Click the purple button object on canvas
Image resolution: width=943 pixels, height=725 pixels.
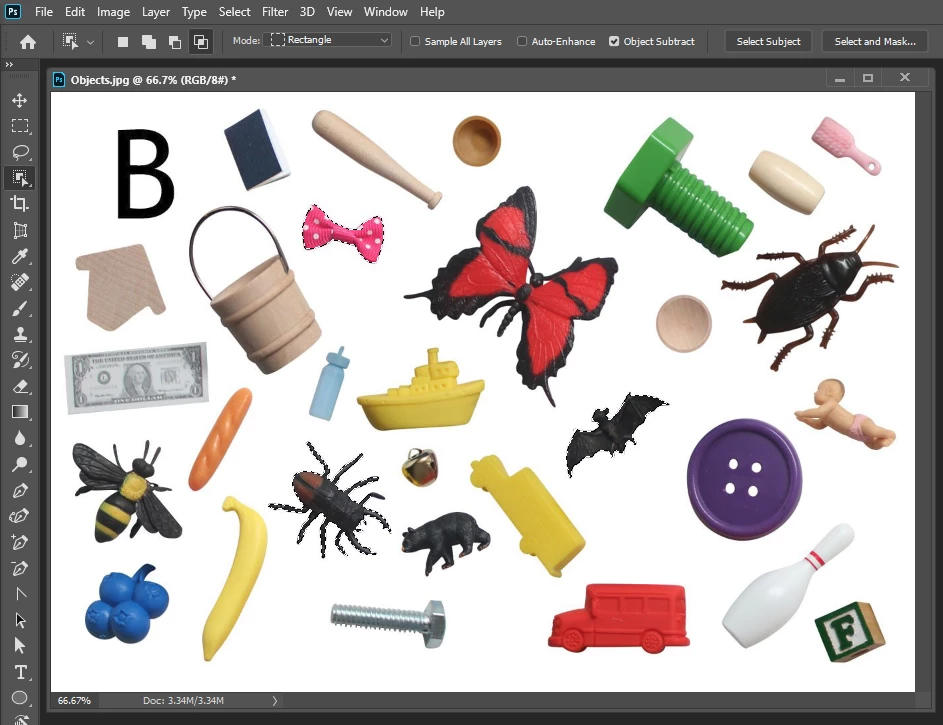tap(745, 479)
